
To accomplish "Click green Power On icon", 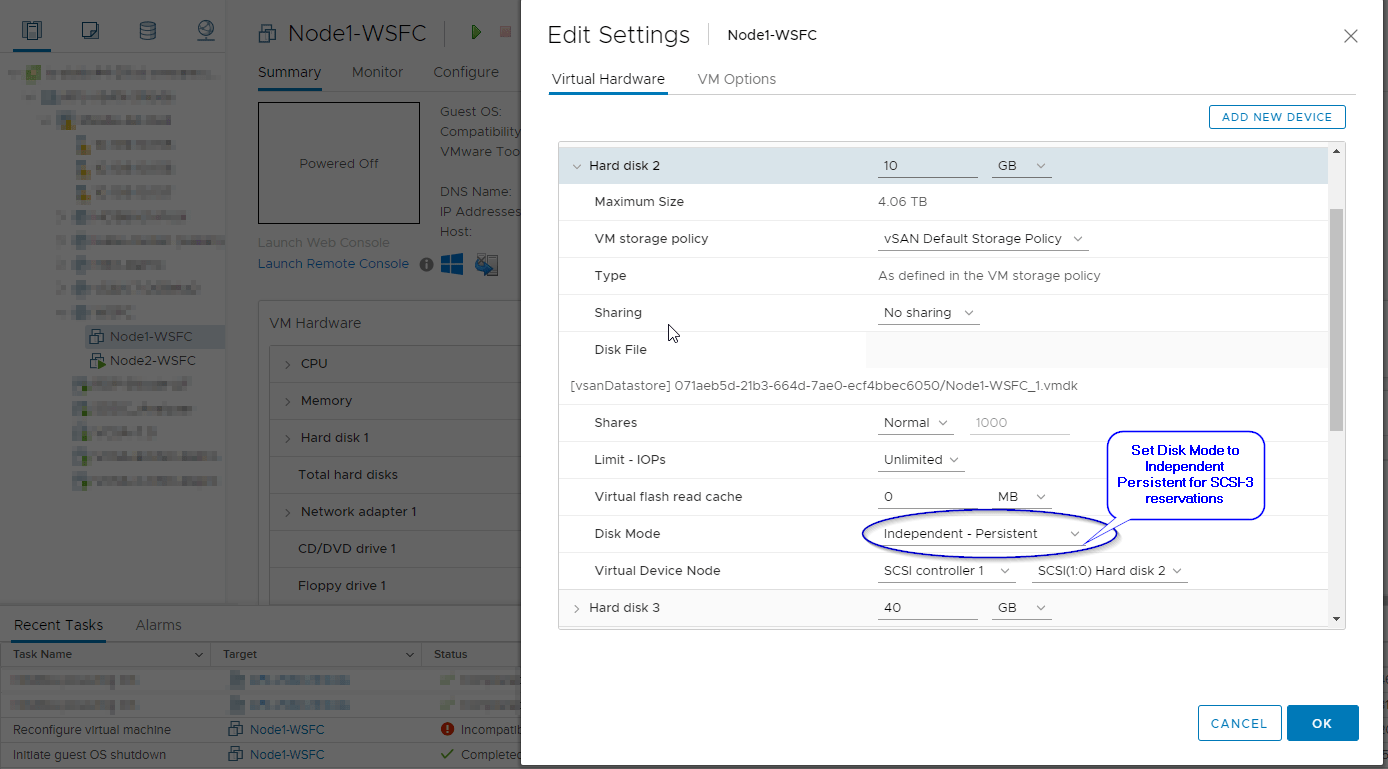I will (476, 33).
